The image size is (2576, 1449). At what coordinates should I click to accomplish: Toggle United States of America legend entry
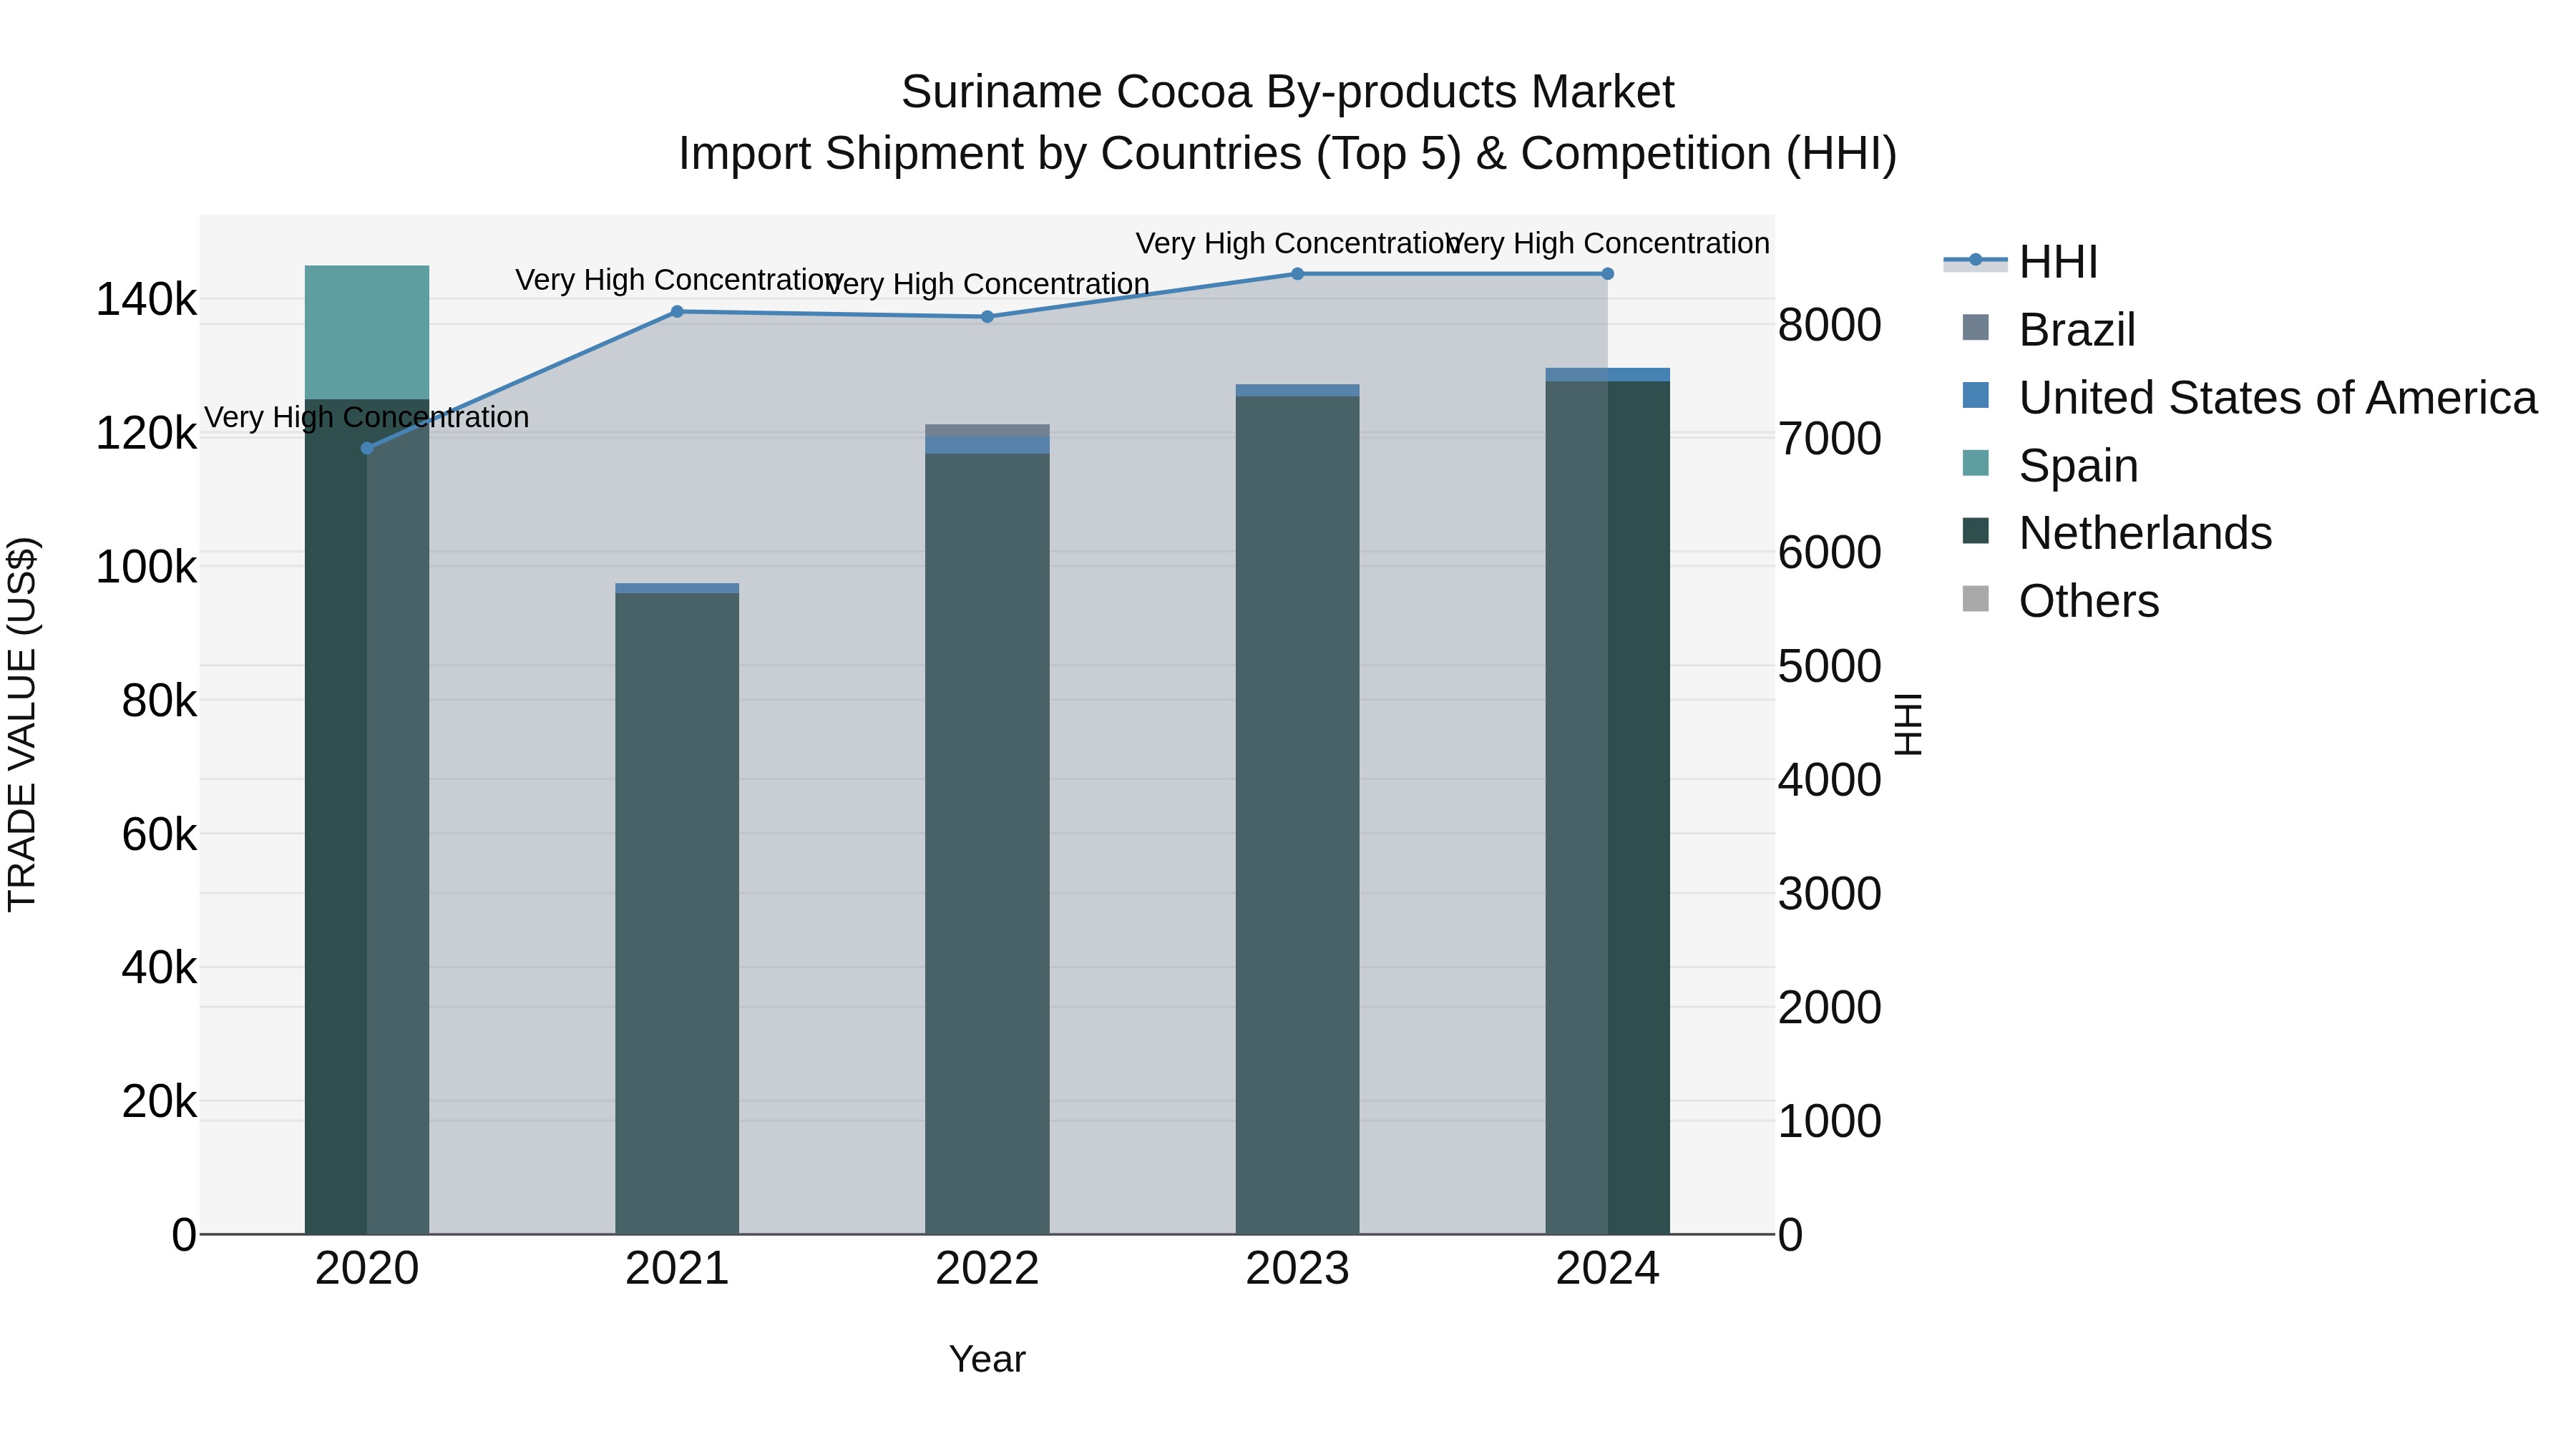(x=2250, y=398)
